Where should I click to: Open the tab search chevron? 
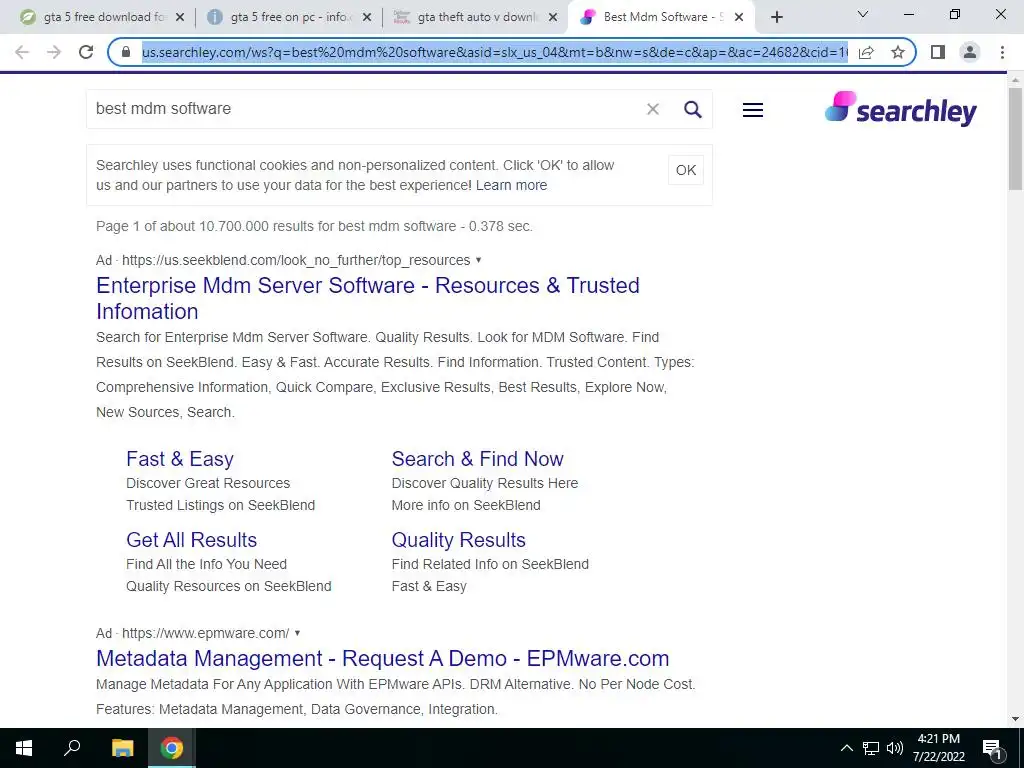pos(863,14)
